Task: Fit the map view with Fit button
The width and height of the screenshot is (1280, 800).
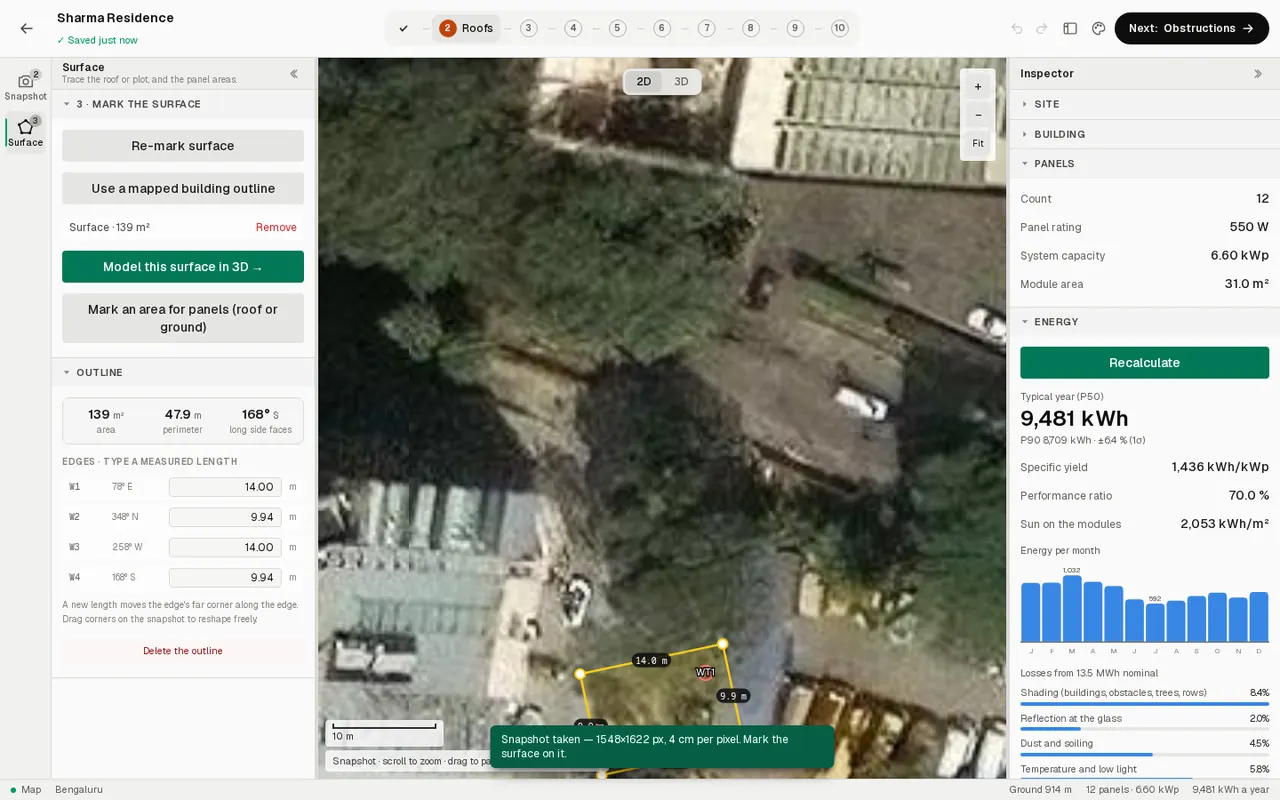Action: click(x=978, y=143)
